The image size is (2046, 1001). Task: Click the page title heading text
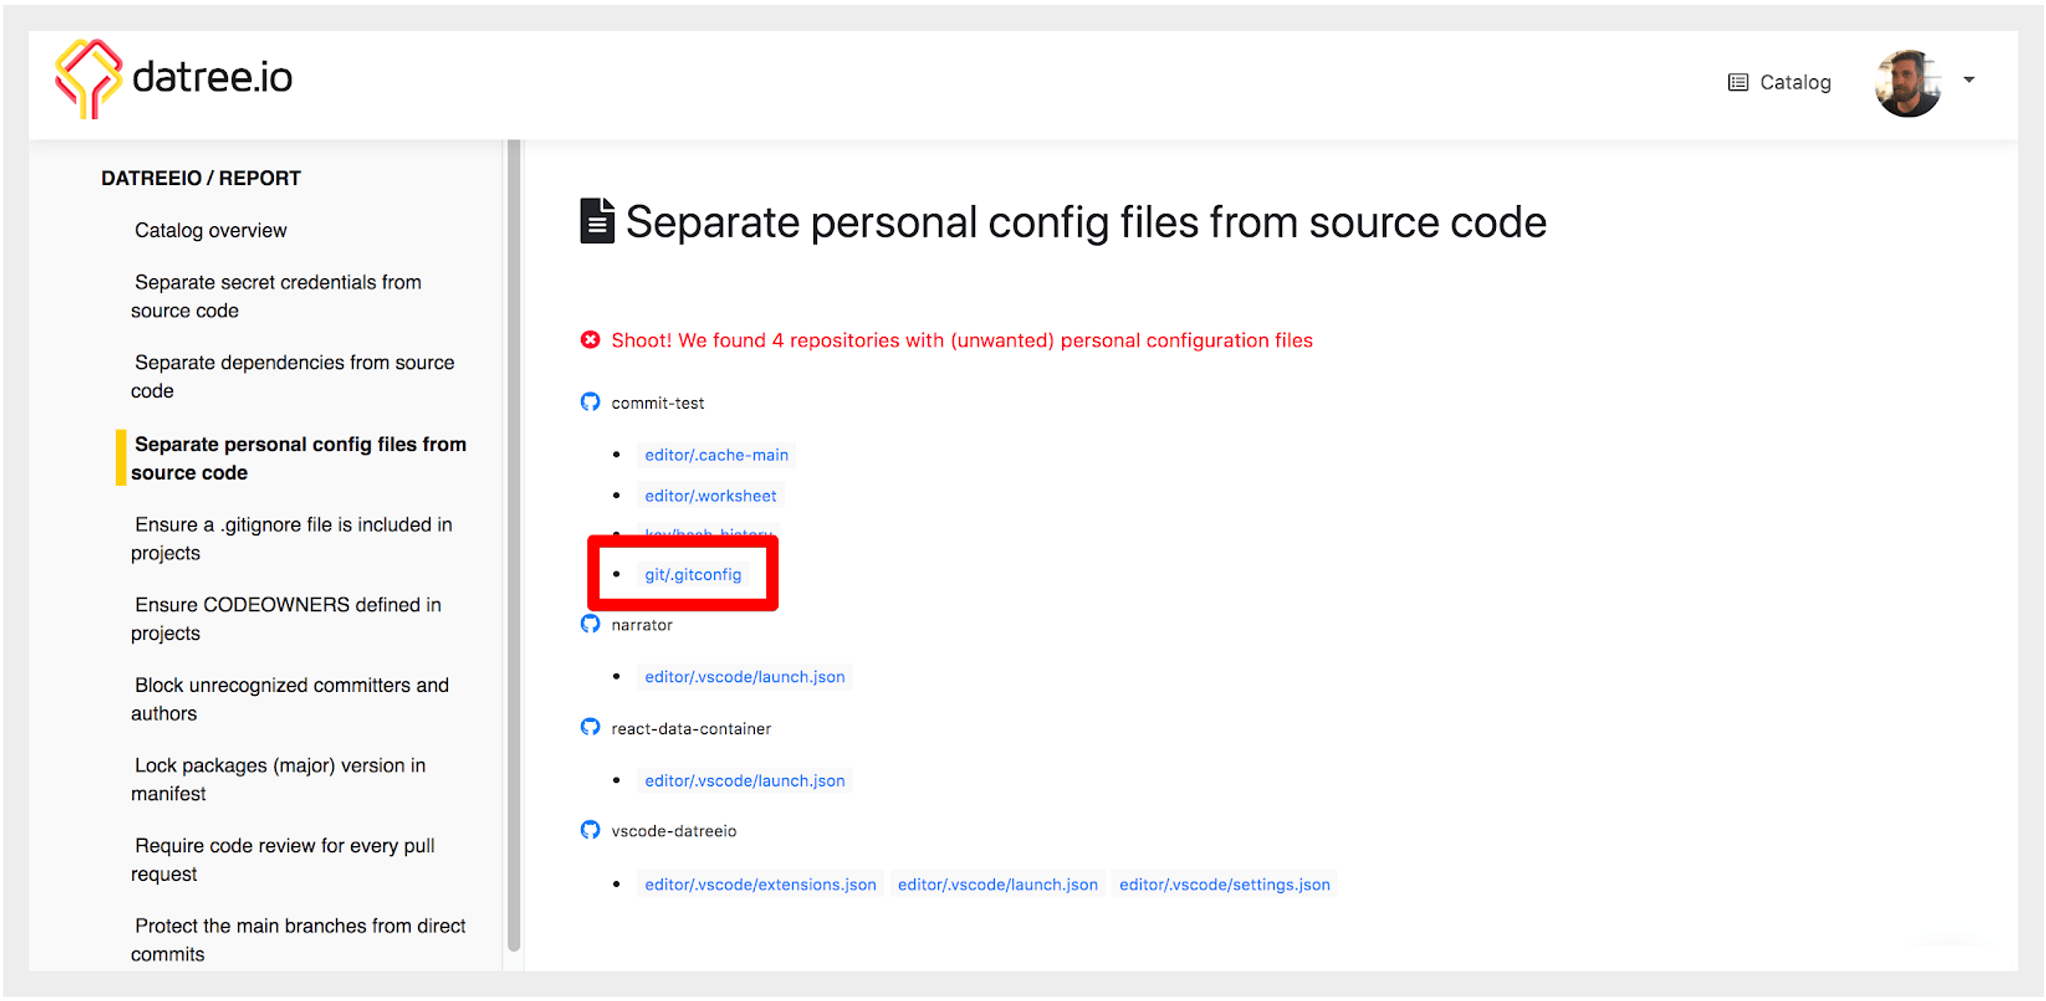click(1086, 222)
